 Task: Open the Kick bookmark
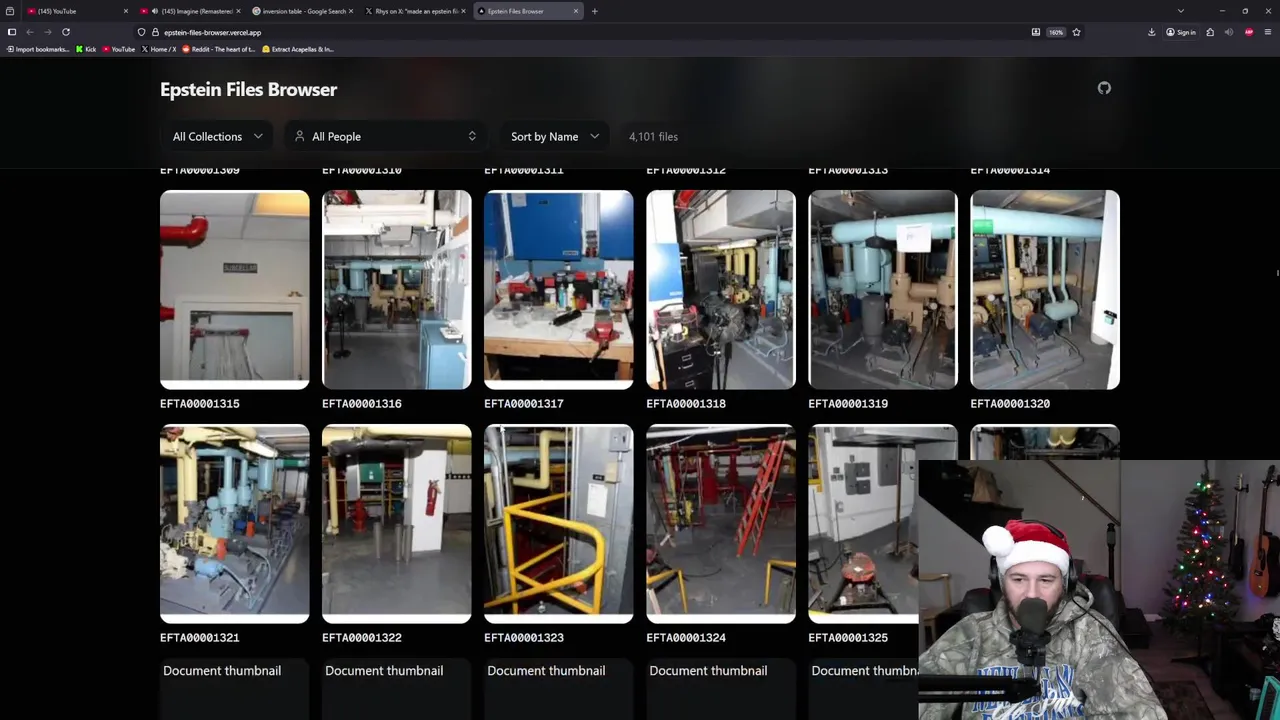click(x=86, y=49)
